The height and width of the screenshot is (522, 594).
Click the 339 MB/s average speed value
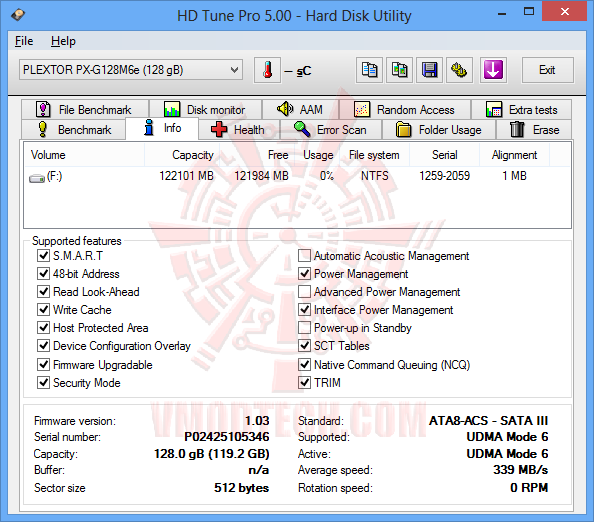521,470
